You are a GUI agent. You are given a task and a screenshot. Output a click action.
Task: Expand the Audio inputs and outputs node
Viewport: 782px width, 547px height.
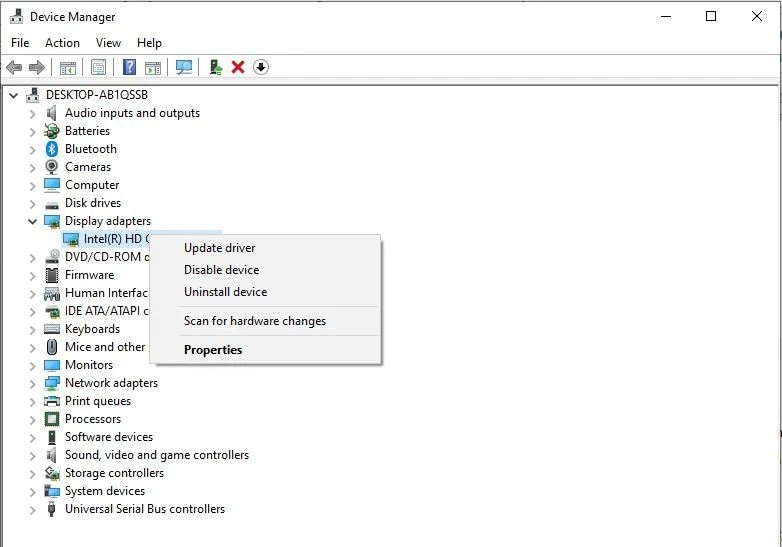click(x=32, y=114)
